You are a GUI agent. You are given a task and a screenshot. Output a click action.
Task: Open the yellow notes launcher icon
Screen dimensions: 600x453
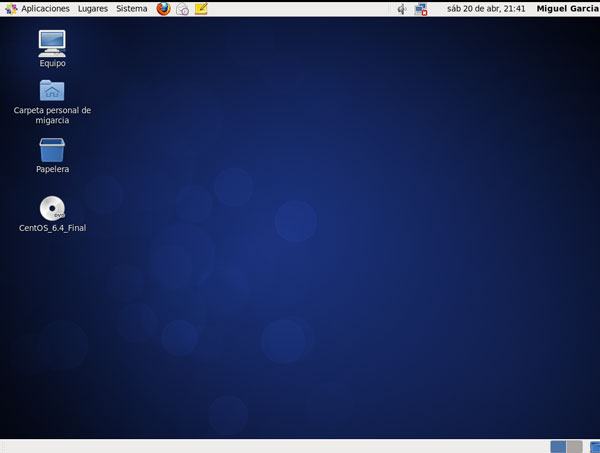click(x=201, y=8)
